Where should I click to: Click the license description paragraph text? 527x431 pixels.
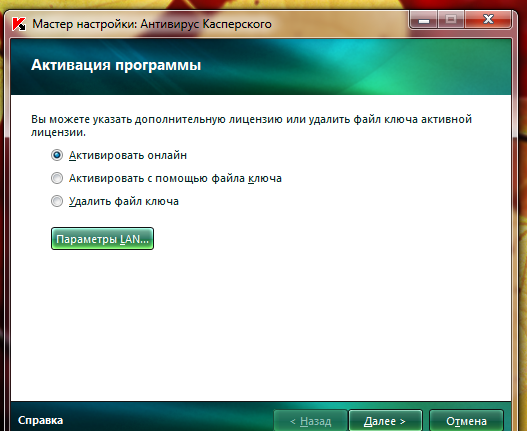click(x=251, y=125)
